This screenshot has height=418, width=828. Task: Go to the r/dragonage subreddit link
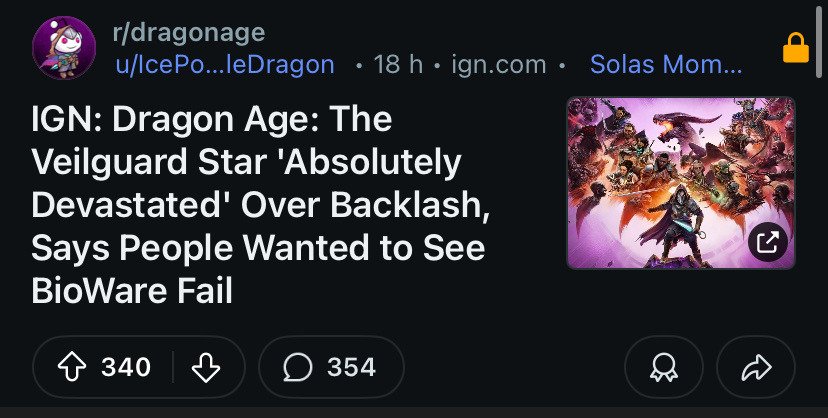189,32
